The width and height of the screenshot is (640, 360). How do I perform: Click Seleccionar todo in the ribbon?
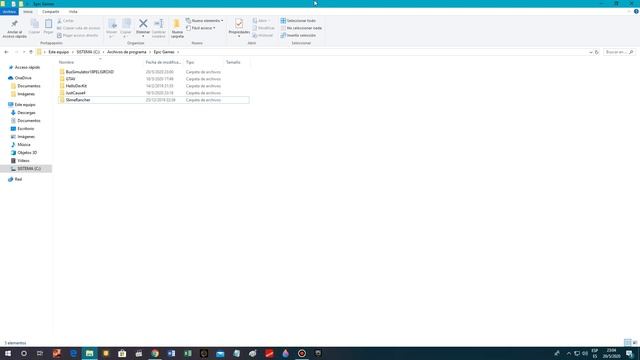298,20
